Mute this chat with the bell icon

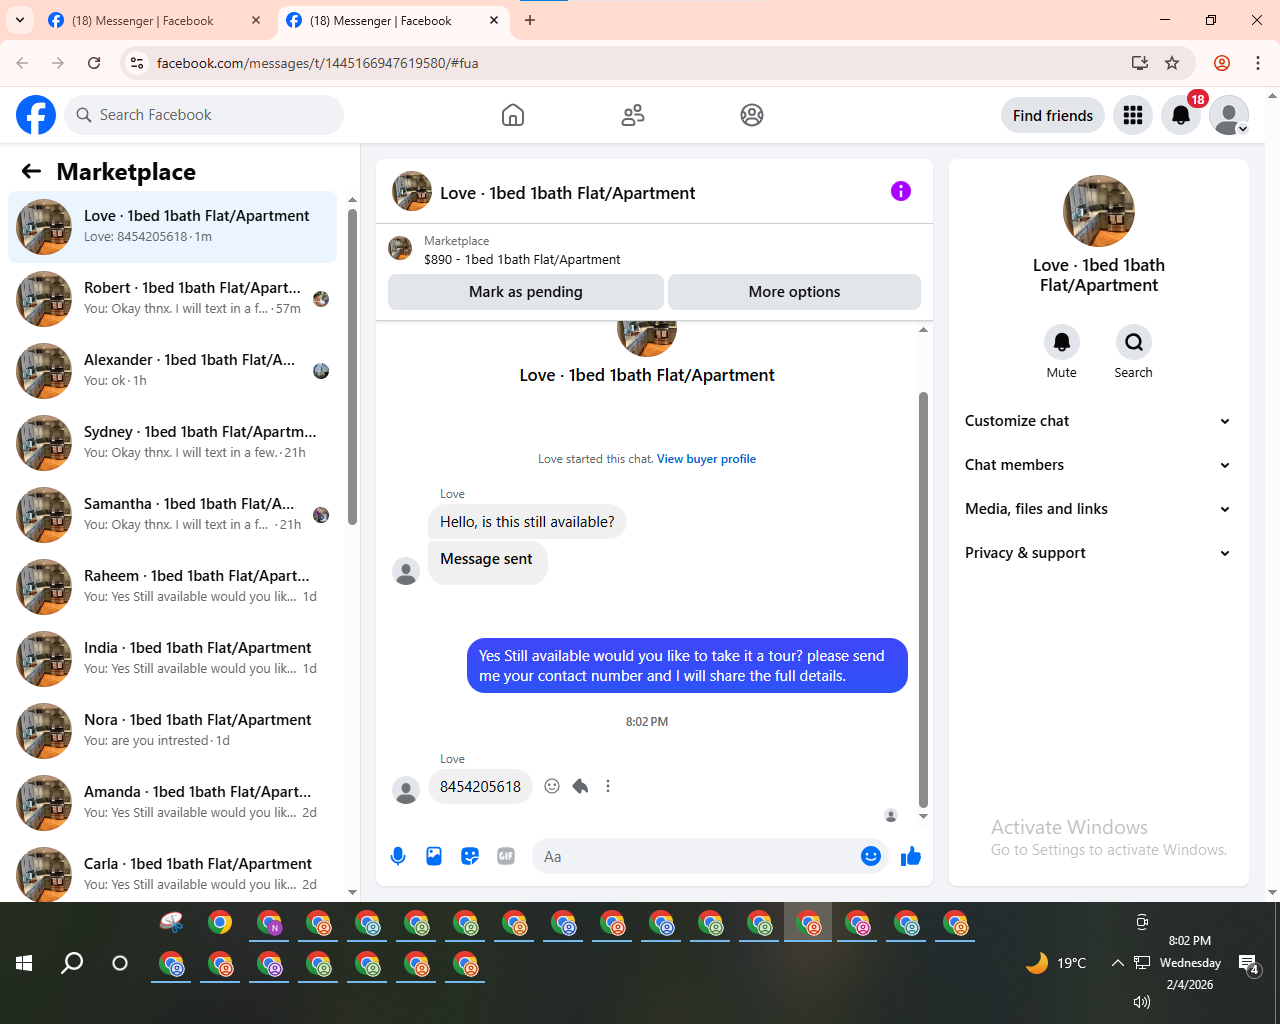pyautogui.click(x=1062, y=342)
